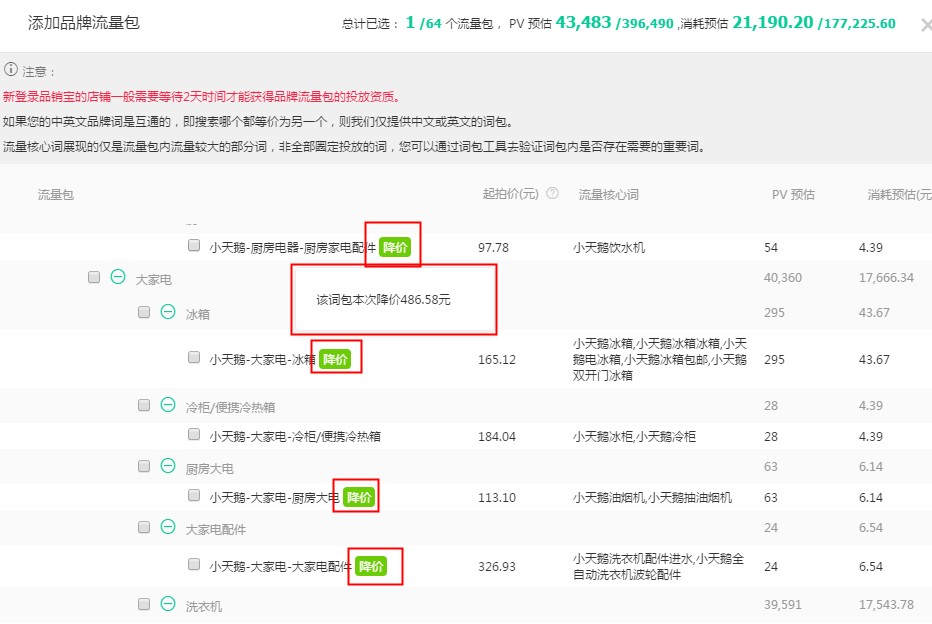Click the tooltip 该词包本次降价486.58元

click(383, 300)
